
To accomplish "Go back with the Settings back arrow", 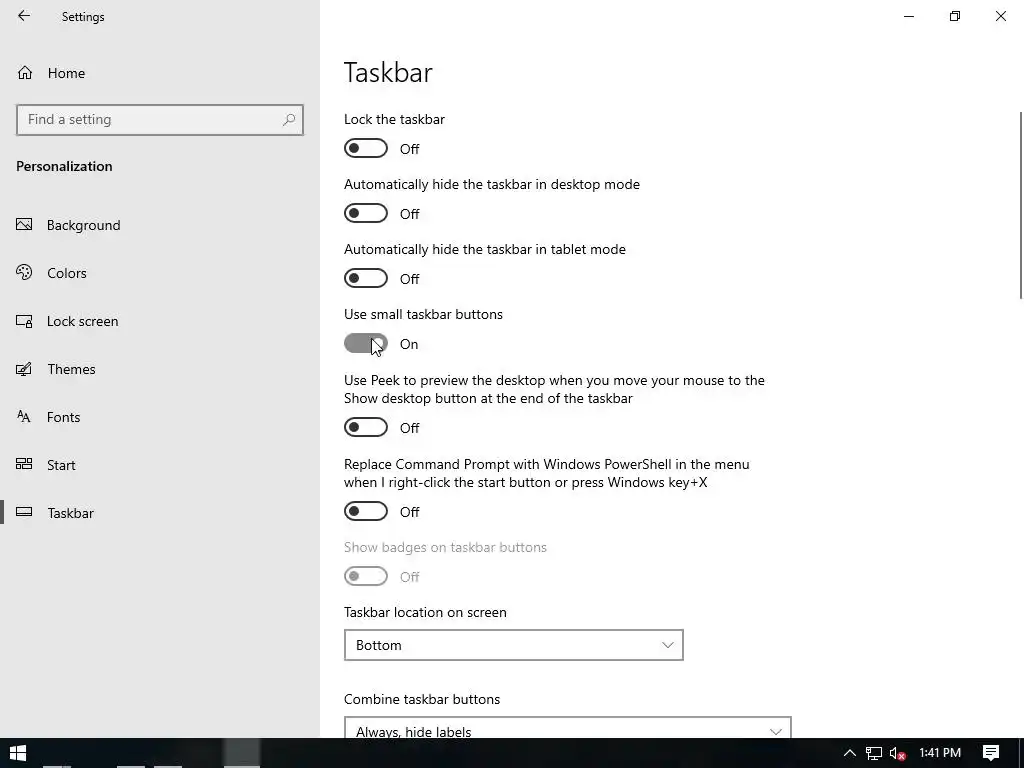I will [24, 16].
